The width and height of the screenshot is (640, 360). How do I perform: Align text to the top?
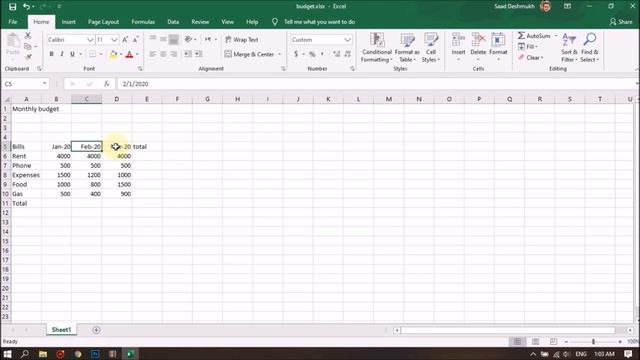[153, 39]
